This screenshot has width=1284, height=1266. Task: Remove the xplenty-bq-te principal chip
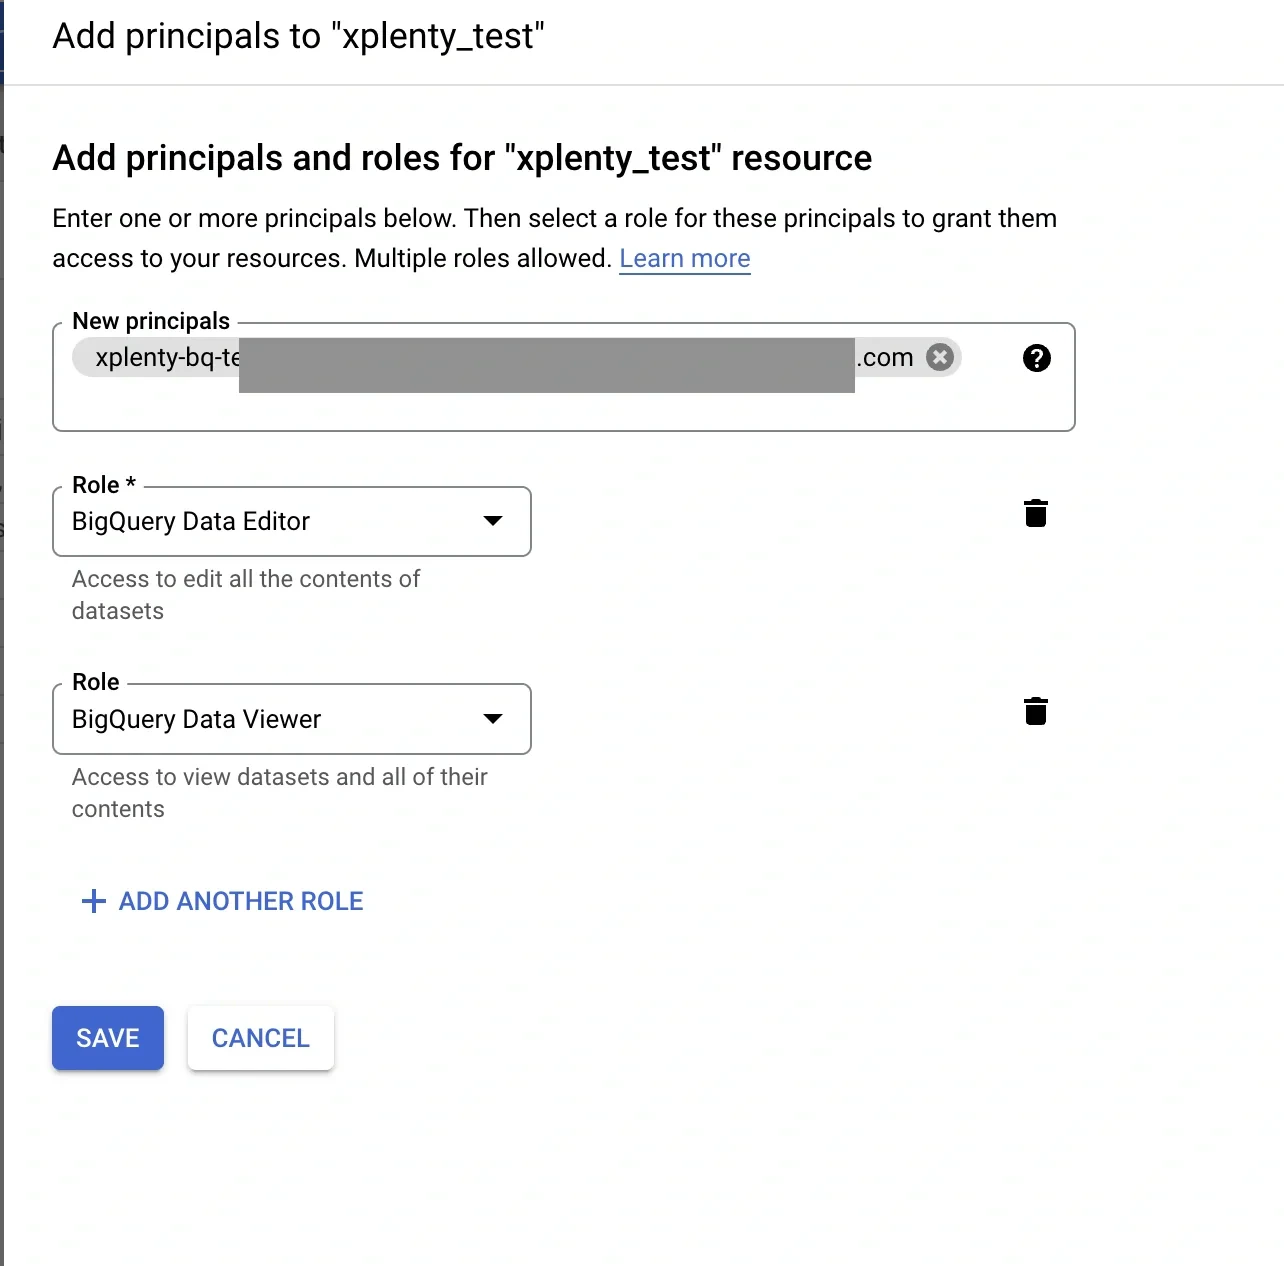point(938,357)
